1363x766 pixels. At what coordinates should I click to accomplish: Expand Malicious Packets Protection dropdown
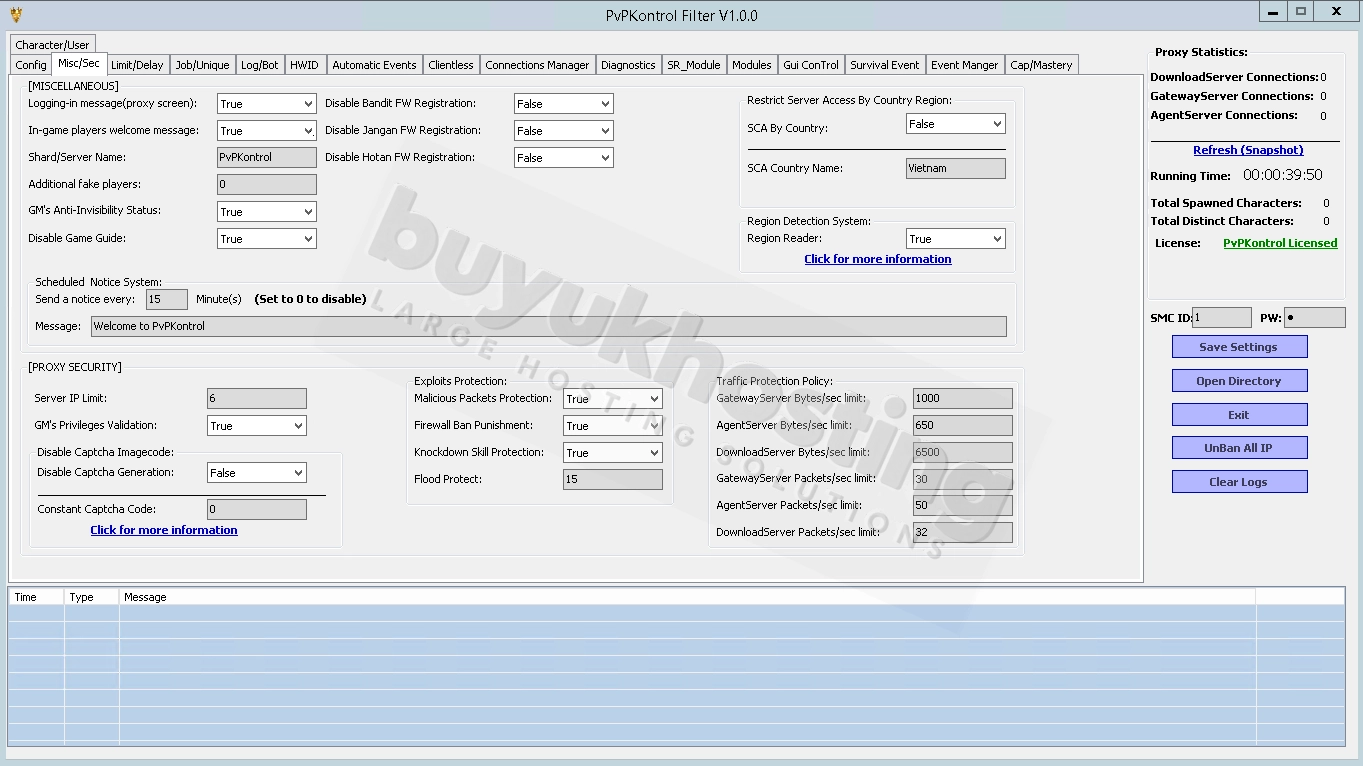(x=612, y=399)
